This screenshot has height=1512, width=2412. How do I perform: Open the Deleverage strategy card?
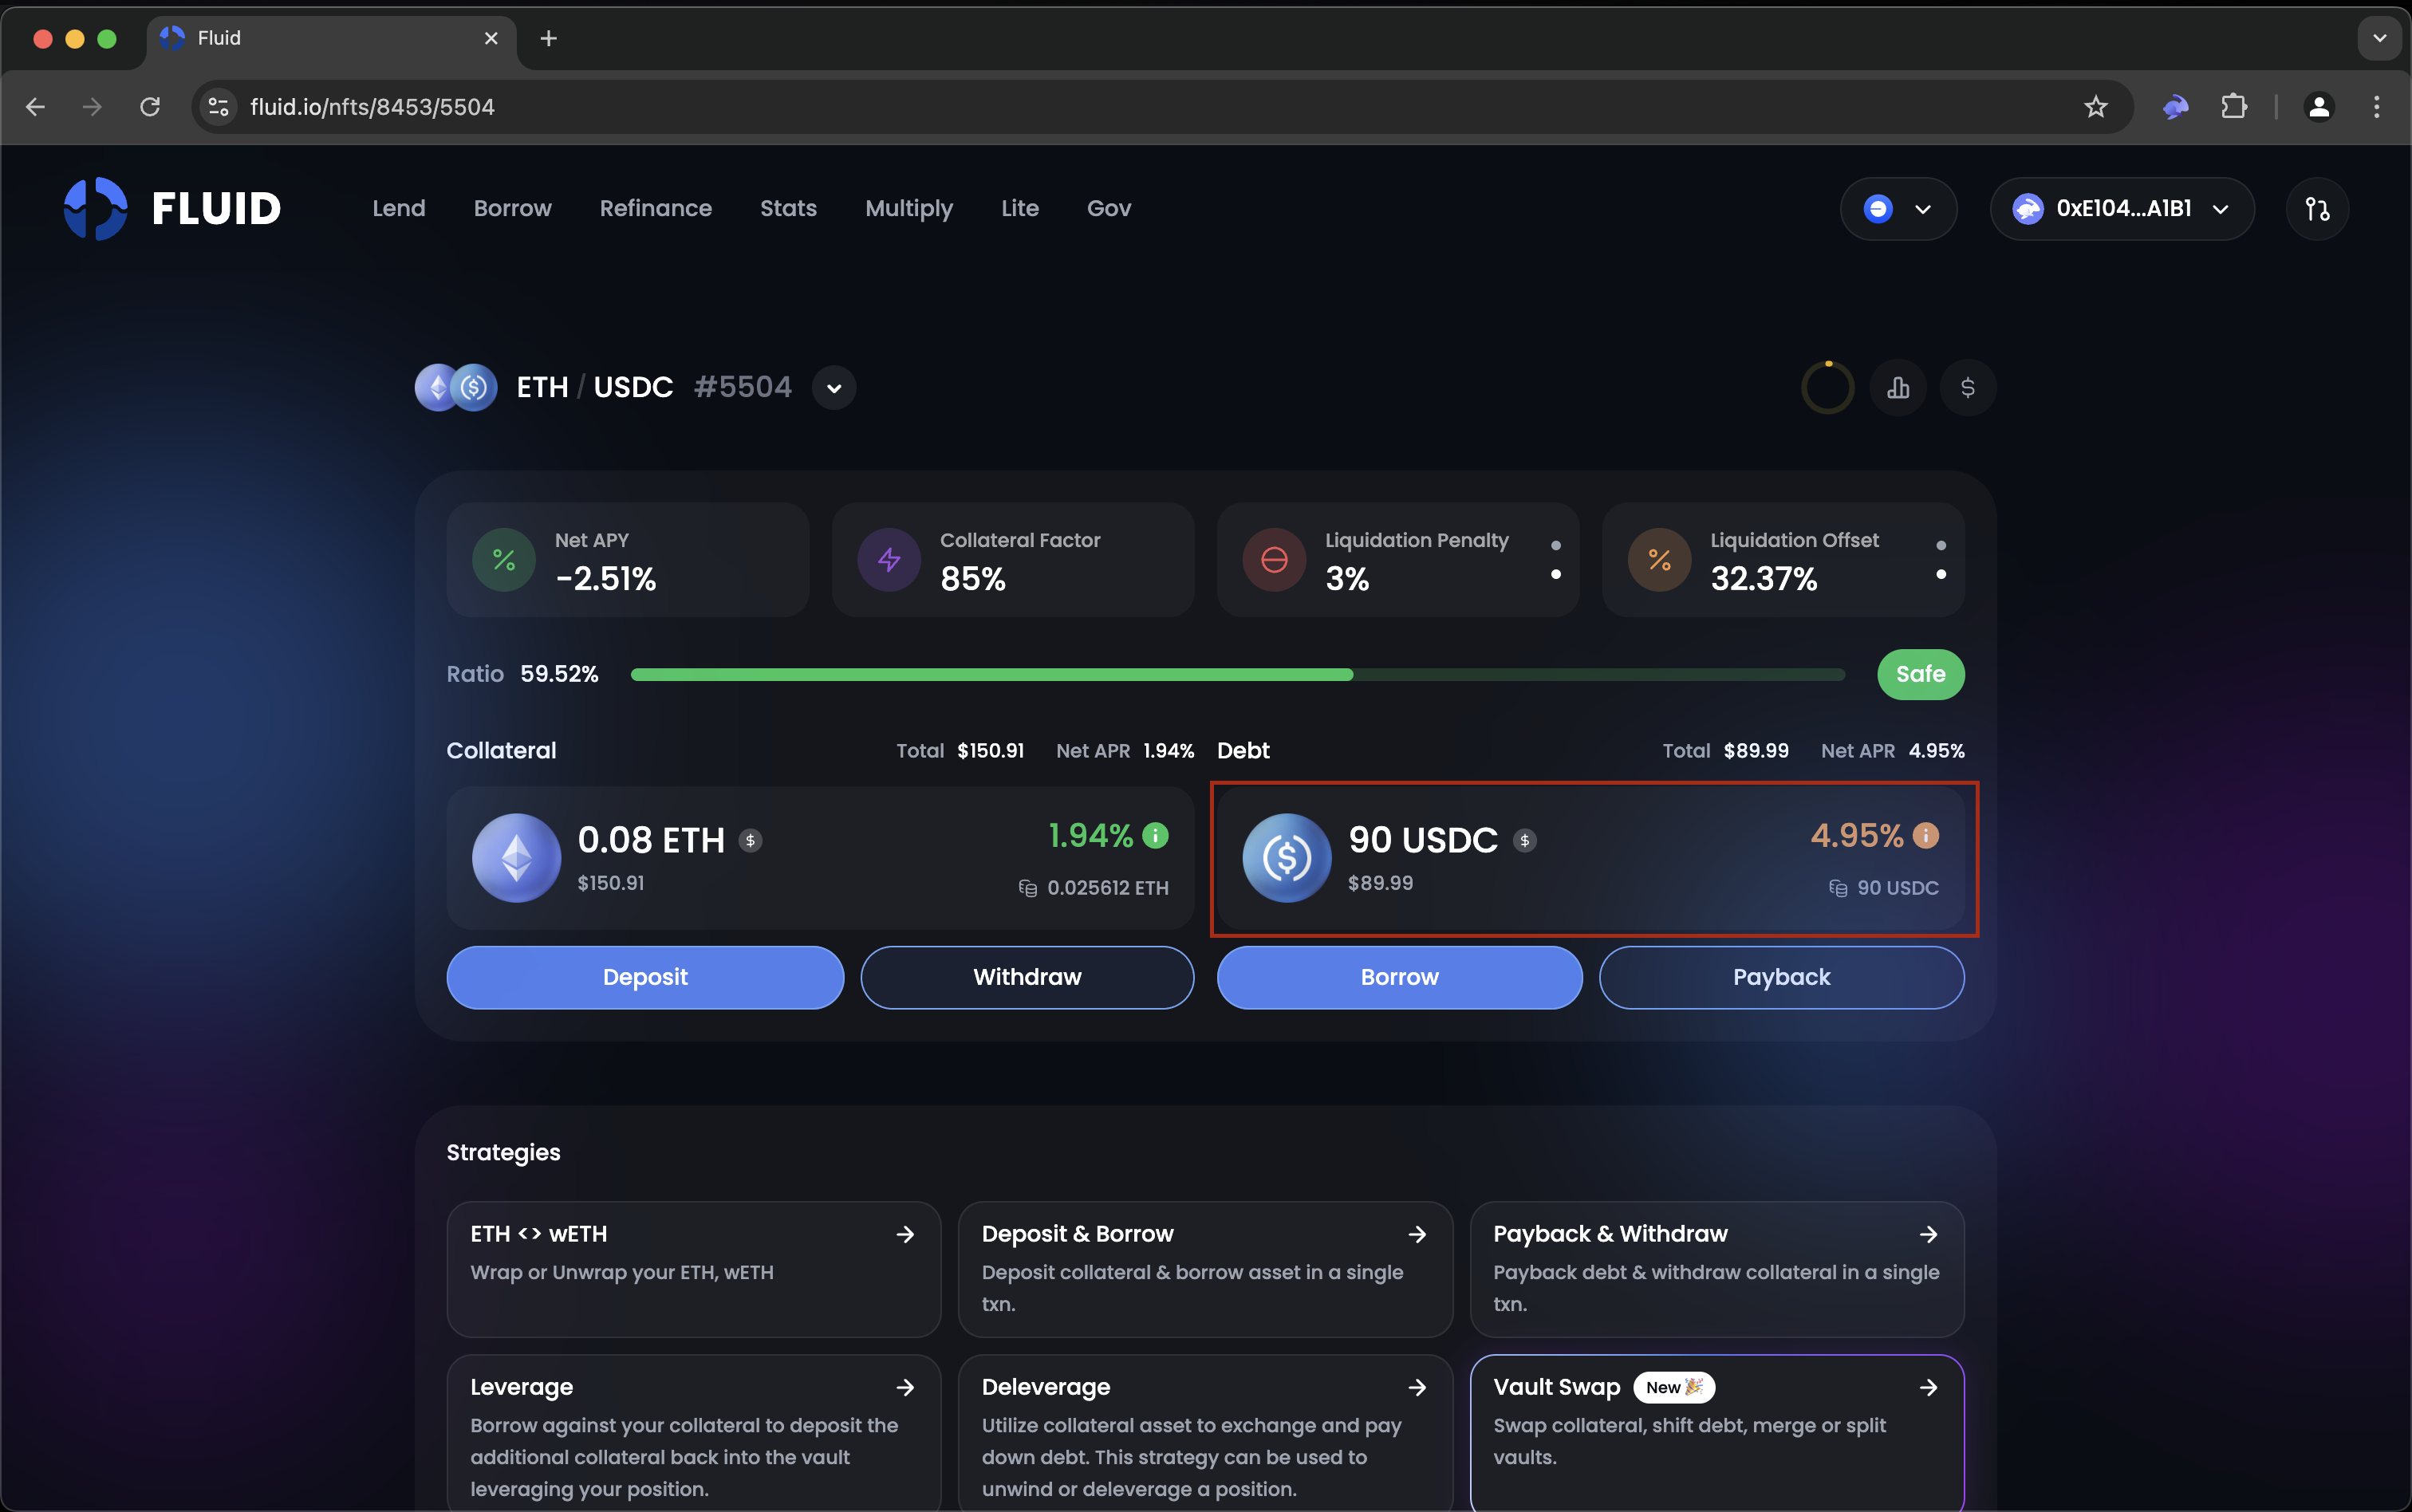[x=1205, y=1433]
